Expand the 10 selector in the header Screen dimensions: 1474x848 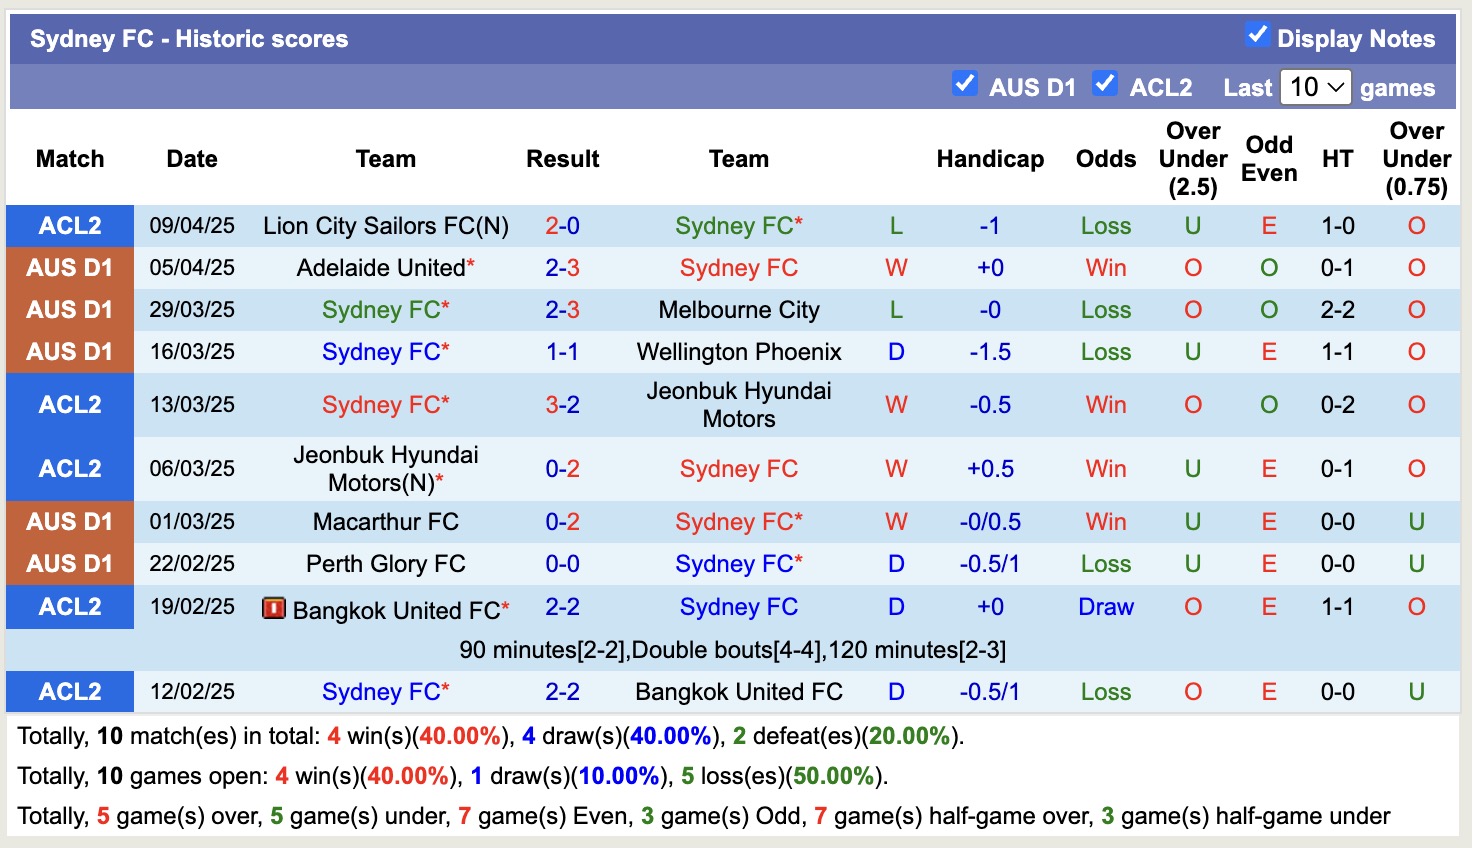[1314, 87]
